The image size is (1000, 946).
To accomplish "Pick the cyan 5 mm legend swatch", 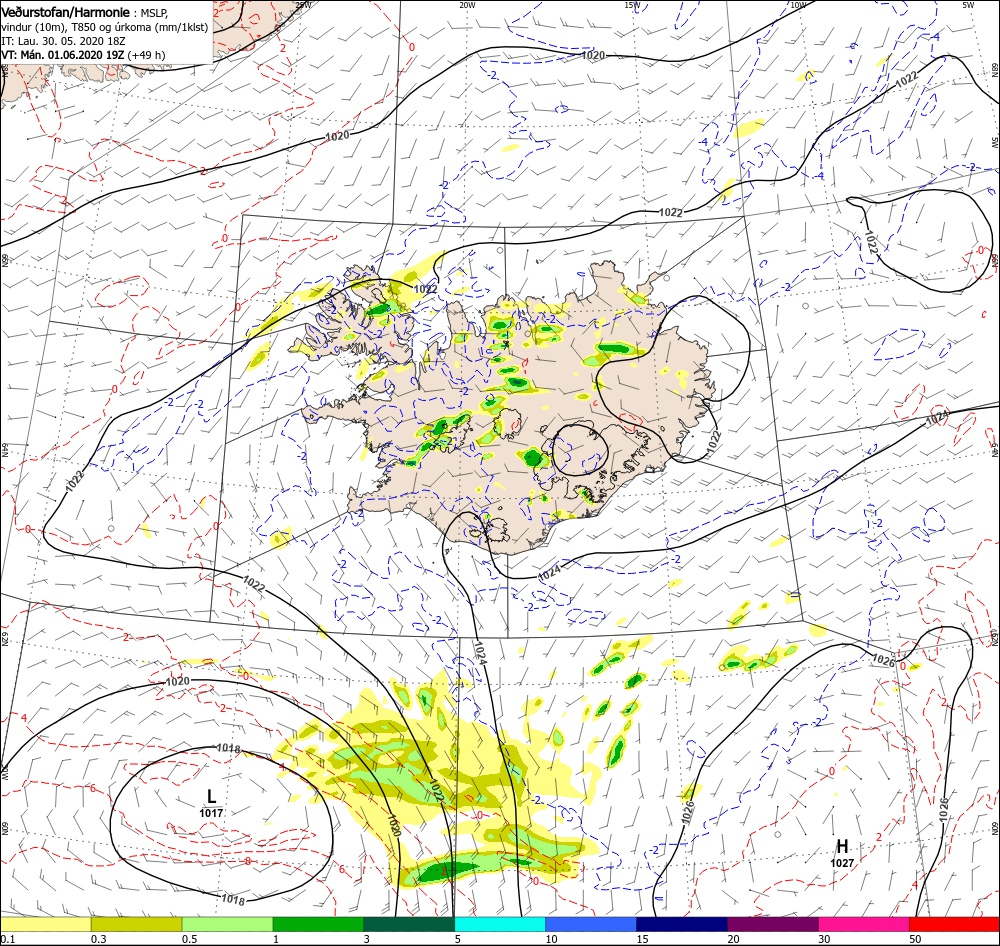I will [500, 924].
